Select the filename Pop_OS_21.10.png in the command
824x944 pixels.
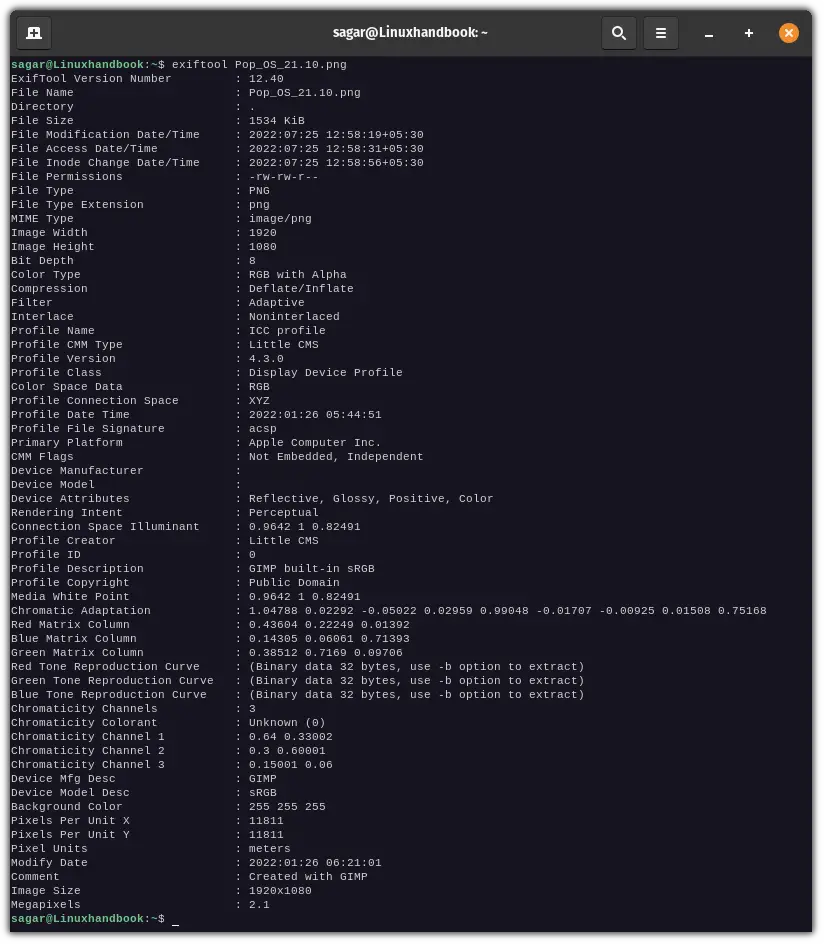[x=289, y=64]
